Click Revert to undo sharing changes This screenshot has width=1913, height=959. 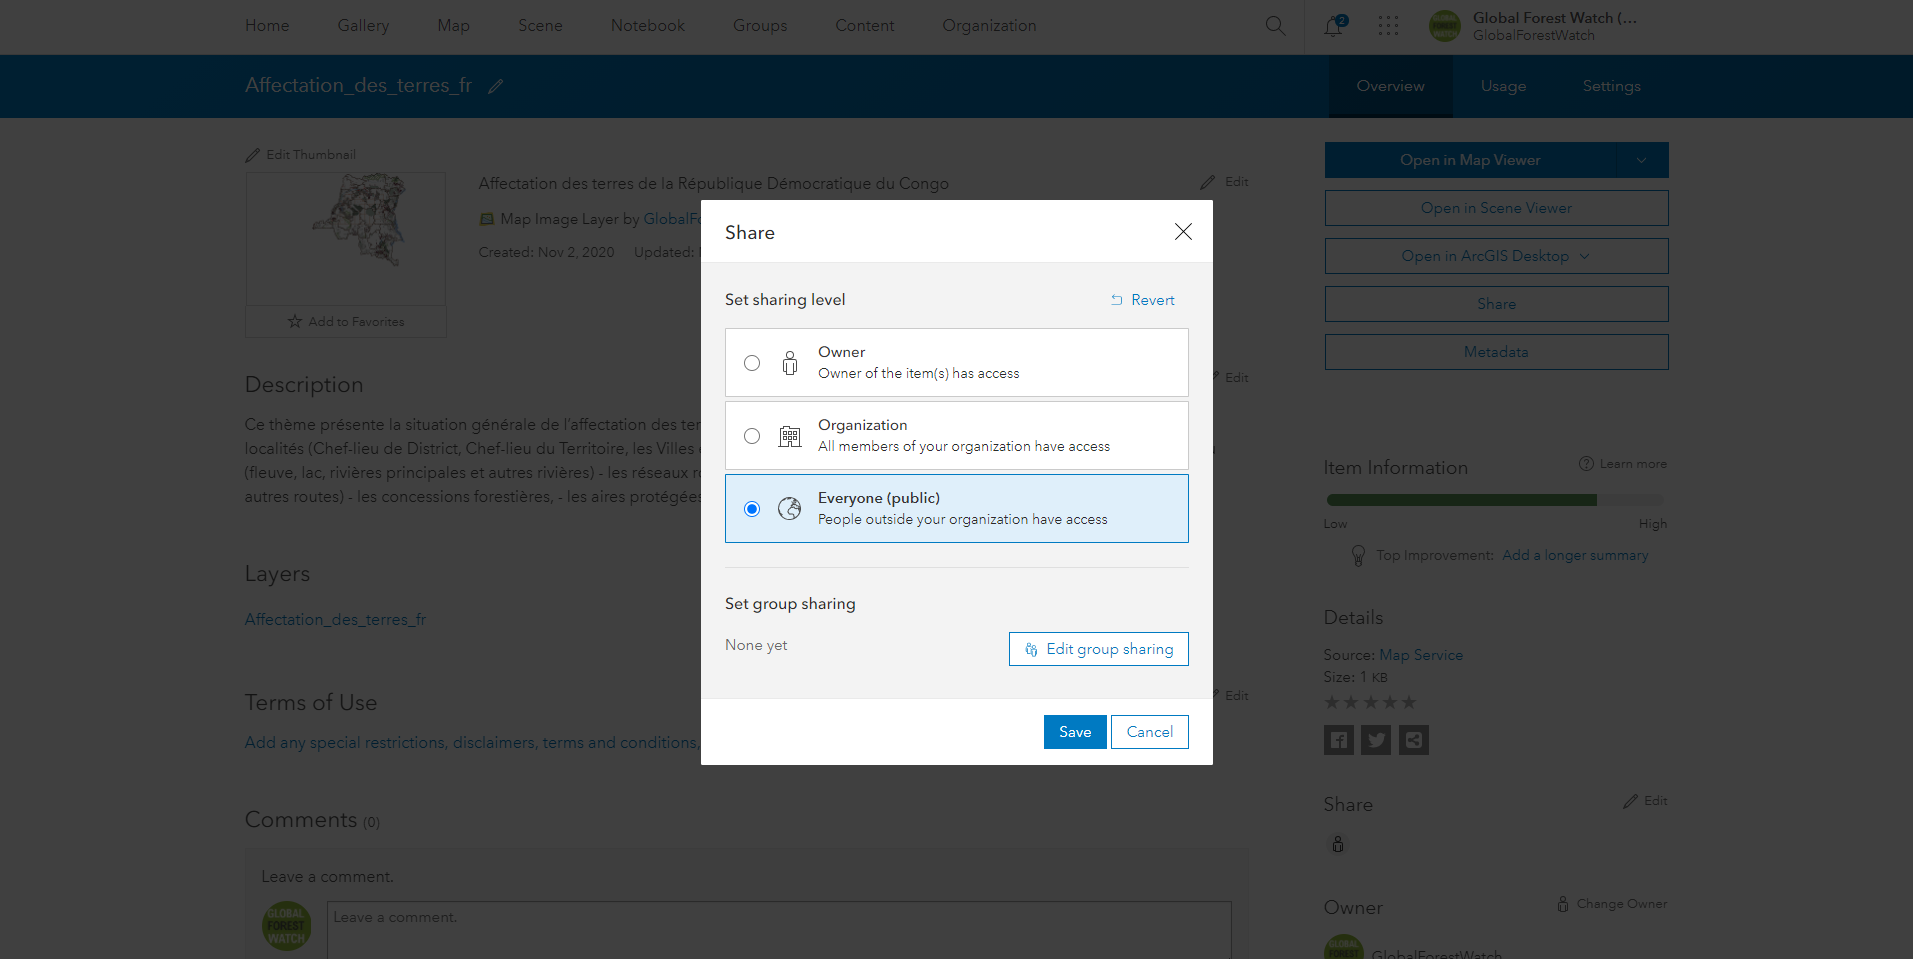point(1141,300)
